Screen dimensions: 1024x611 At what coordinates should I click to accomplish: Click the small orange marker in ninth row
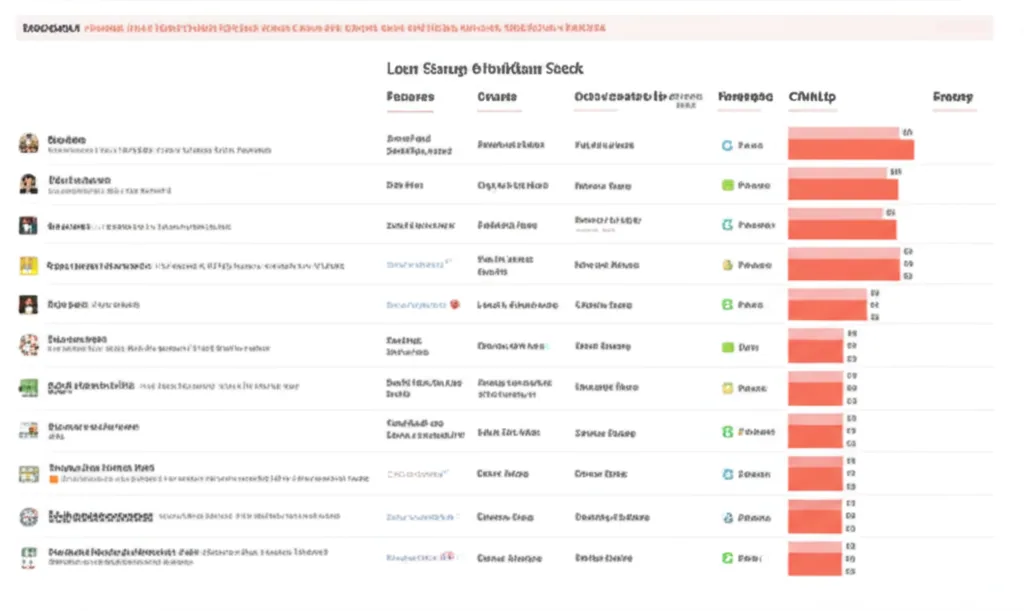53,480
